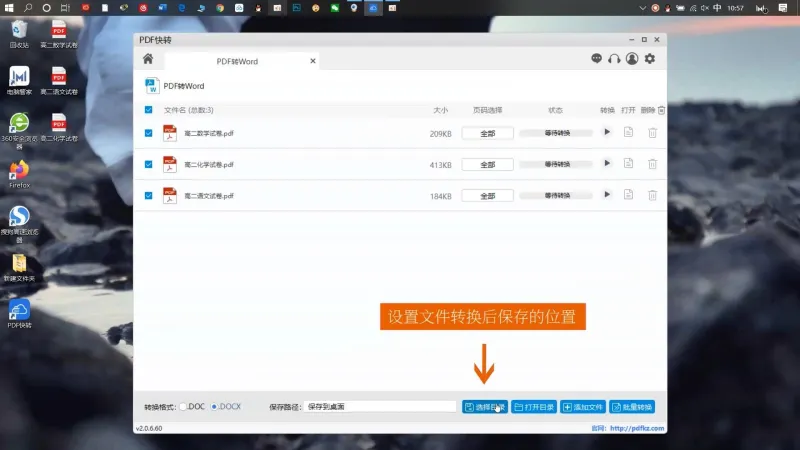Open the Recycle Bin desktop icon

(19, 34)
